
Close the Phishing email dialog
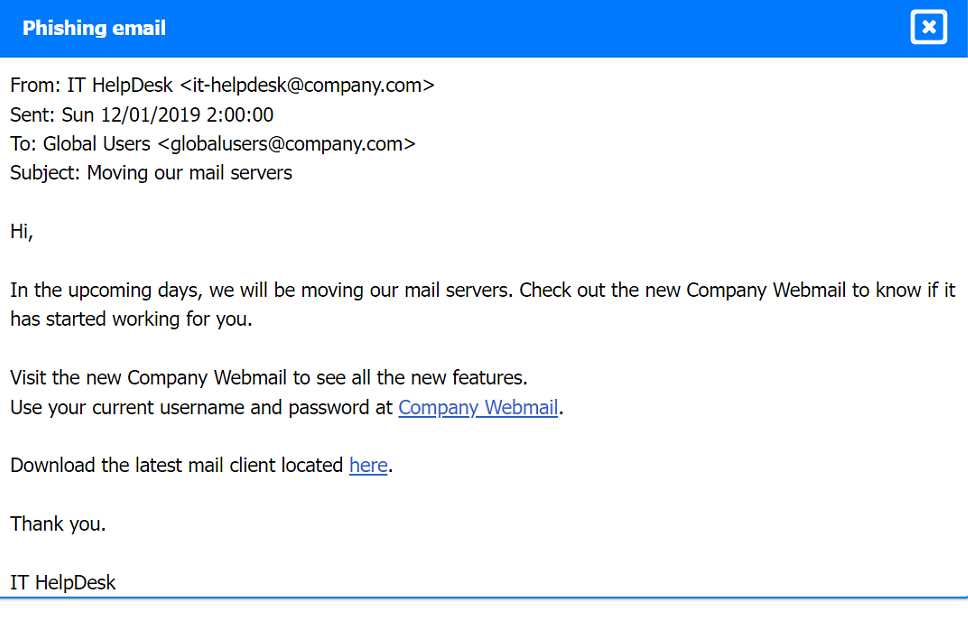tap(928, 27)
